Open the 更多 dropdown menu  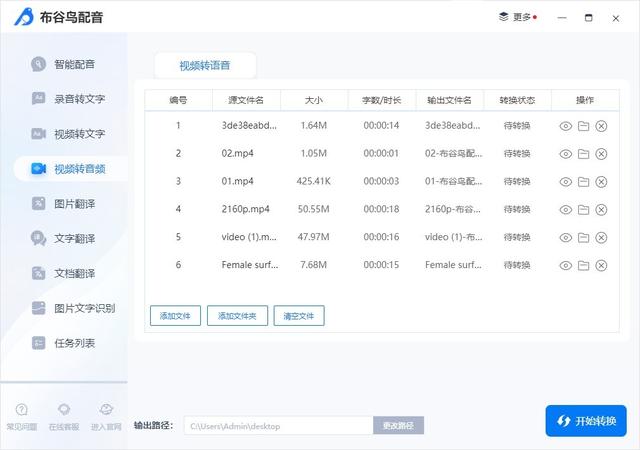coord(517,17)
